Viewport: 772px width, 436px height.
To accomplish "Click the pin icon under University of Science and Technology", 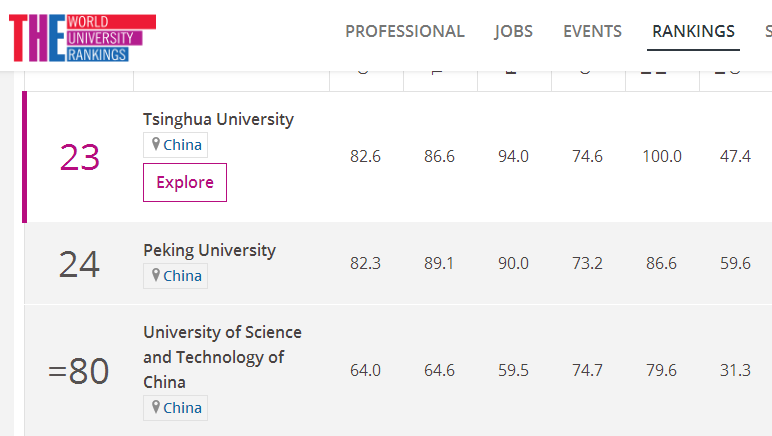I will [x=156, y=407].
